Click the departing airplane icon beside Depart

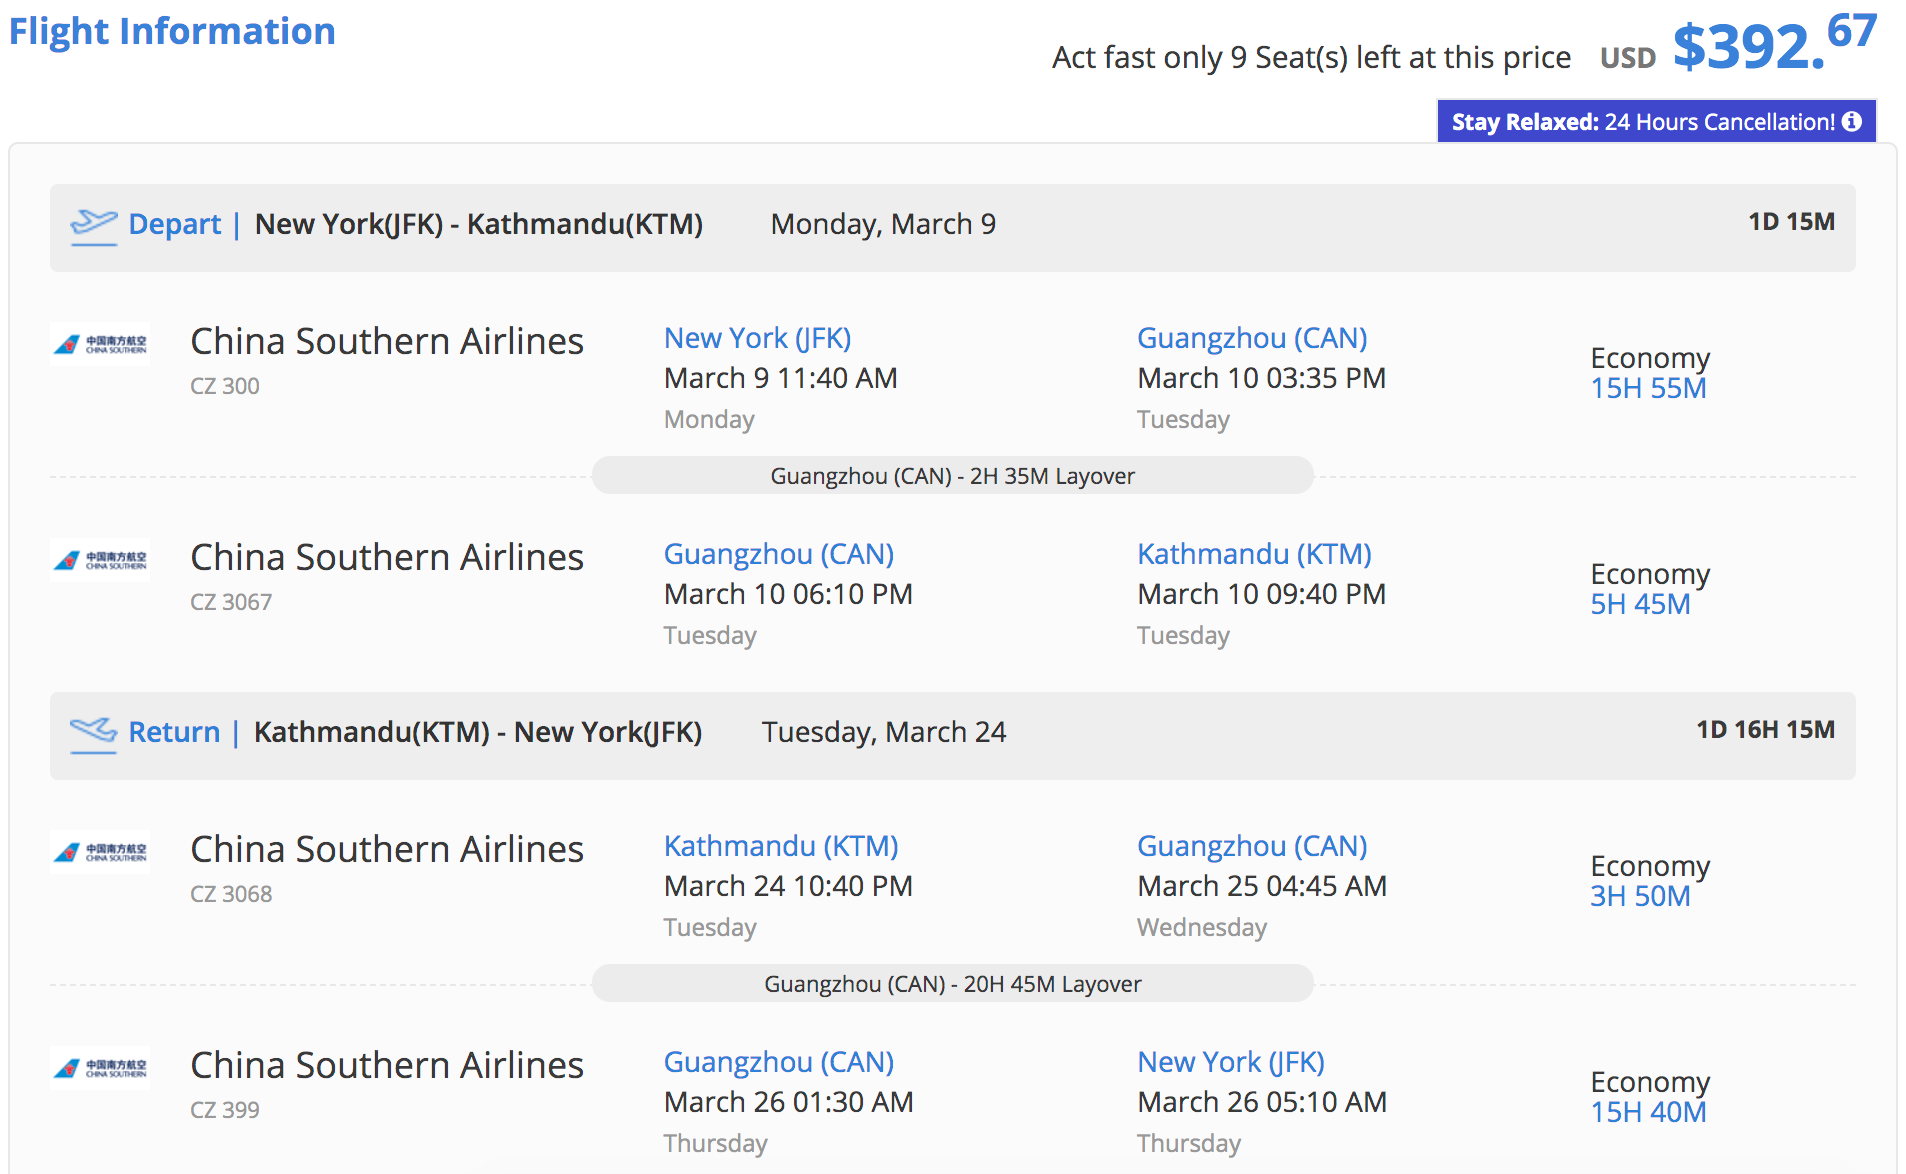click(94, 225)
